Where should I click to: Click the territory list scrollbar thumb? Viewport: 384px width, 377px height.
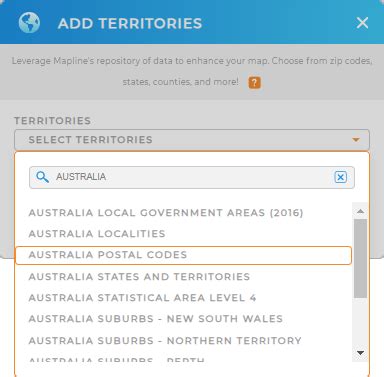point(360,258)
